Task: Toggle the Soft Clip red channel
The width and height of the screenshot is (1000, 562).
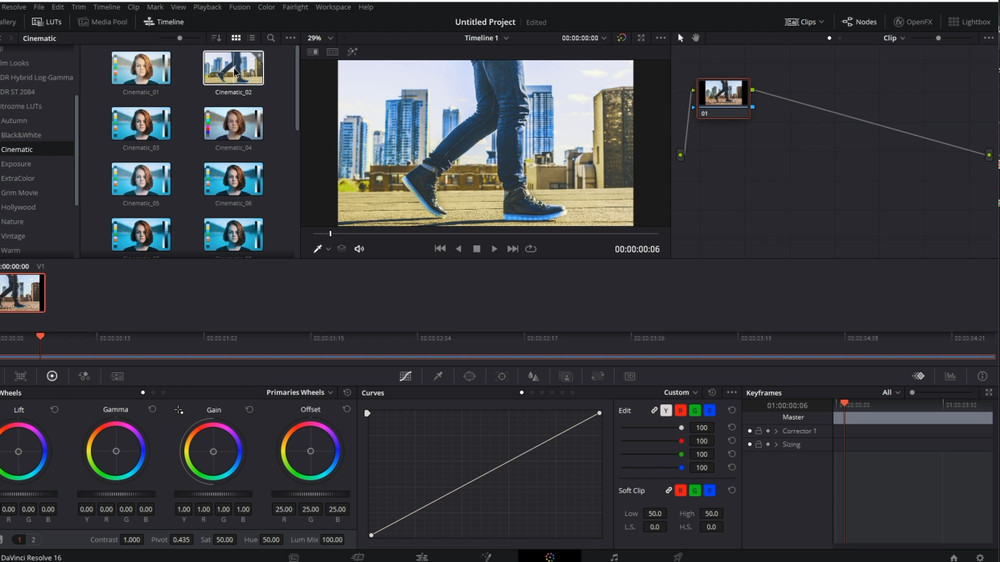Action: 680,491
